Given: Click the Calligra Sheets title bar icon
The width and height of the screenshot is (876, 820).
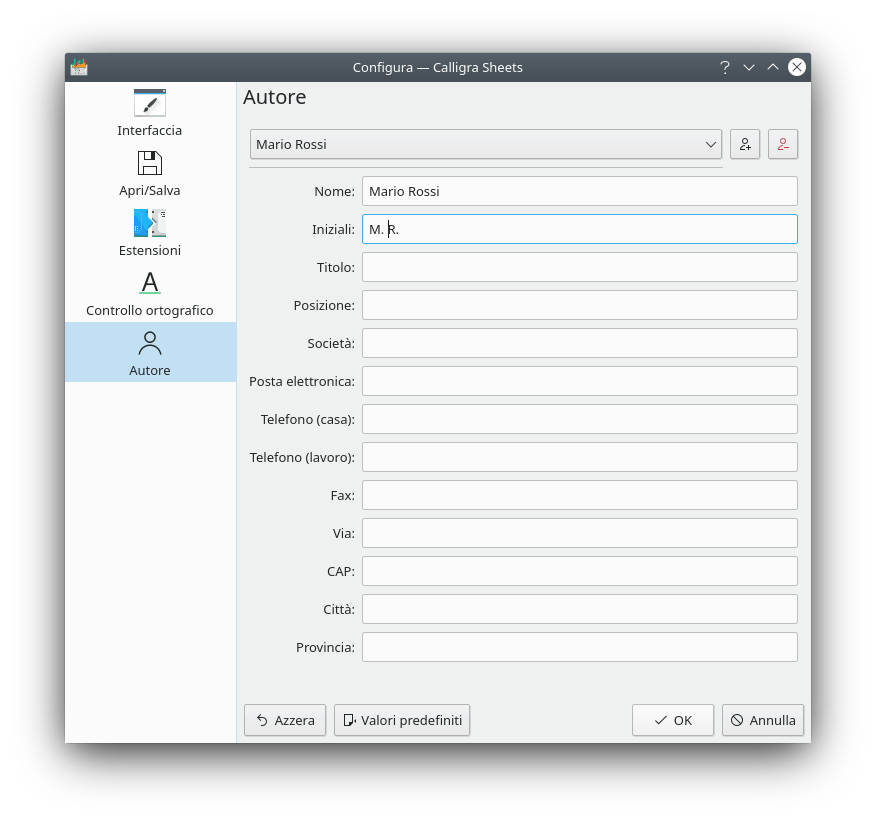Looking at the screenshot, I should [x=79, y=67].
